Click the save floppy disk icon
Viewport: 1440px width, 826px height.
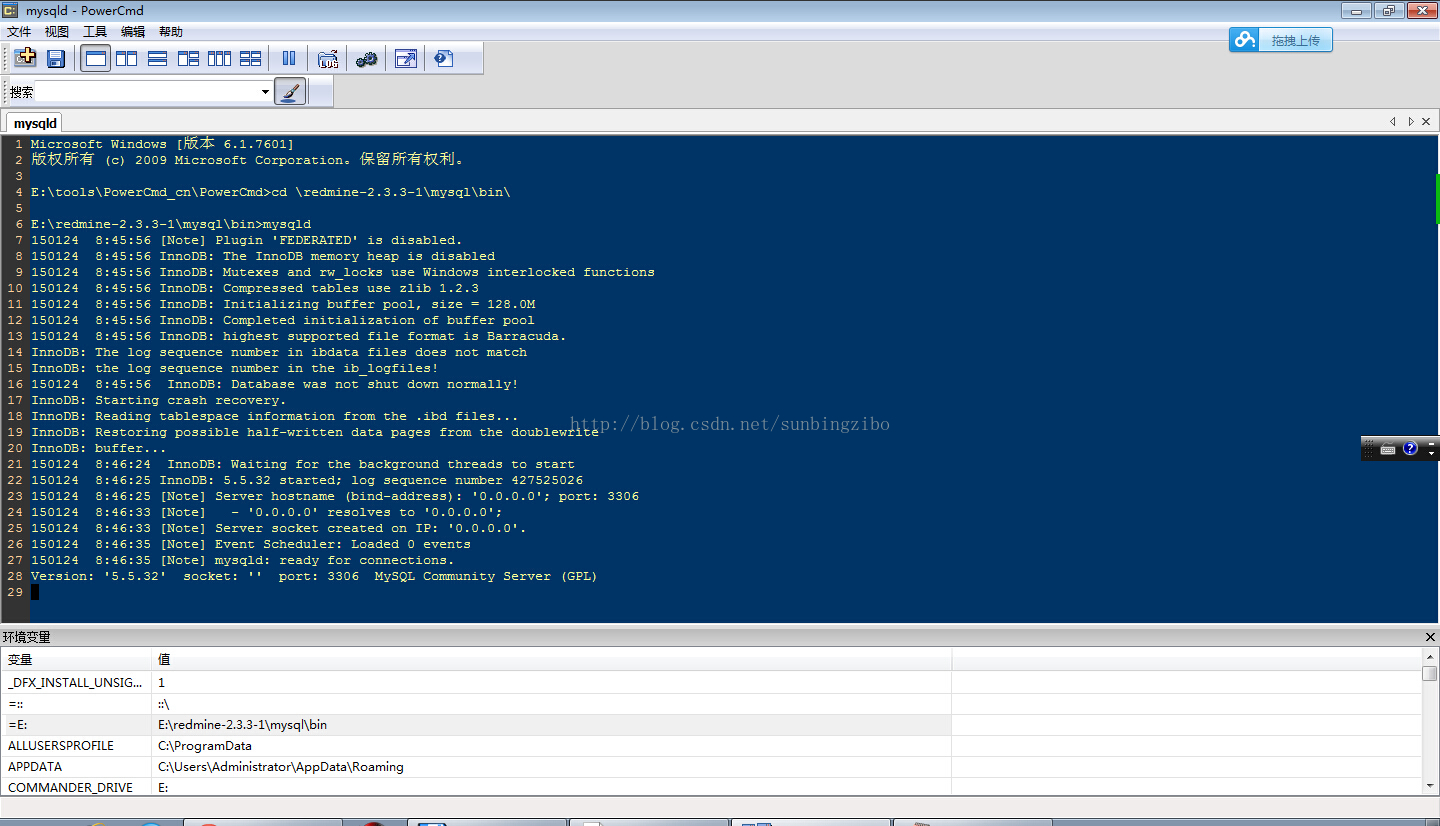[x=56, y=58]
